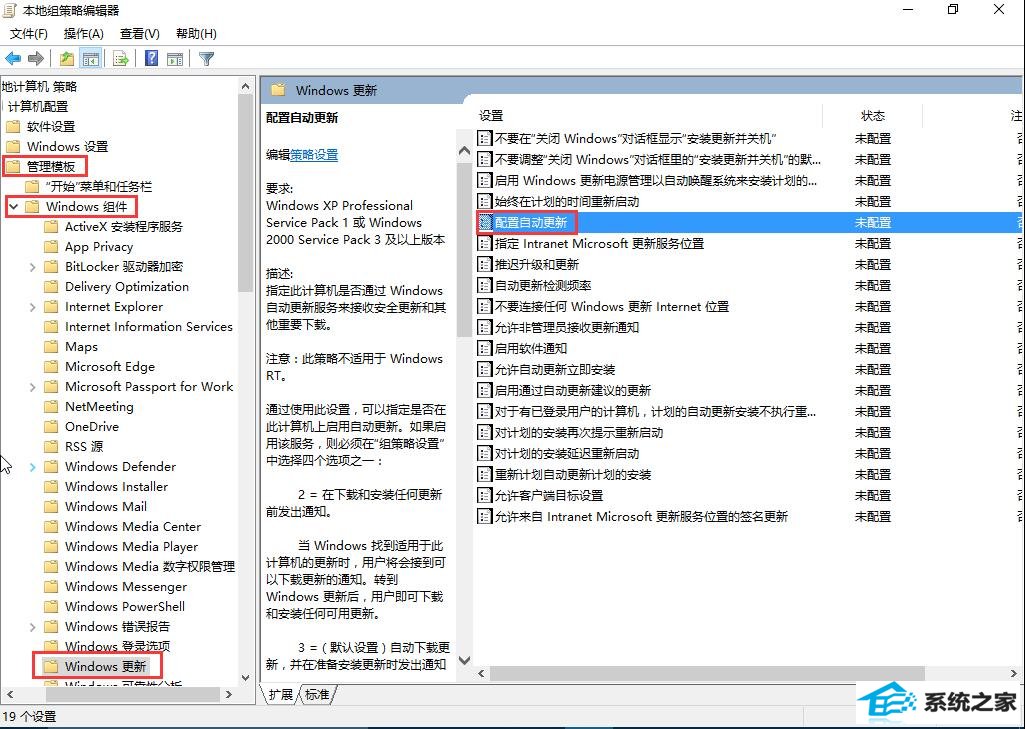Screen dimensions: 1025x729
Task: Select Delivery Optimization in the tree
Action: [127, 287]
